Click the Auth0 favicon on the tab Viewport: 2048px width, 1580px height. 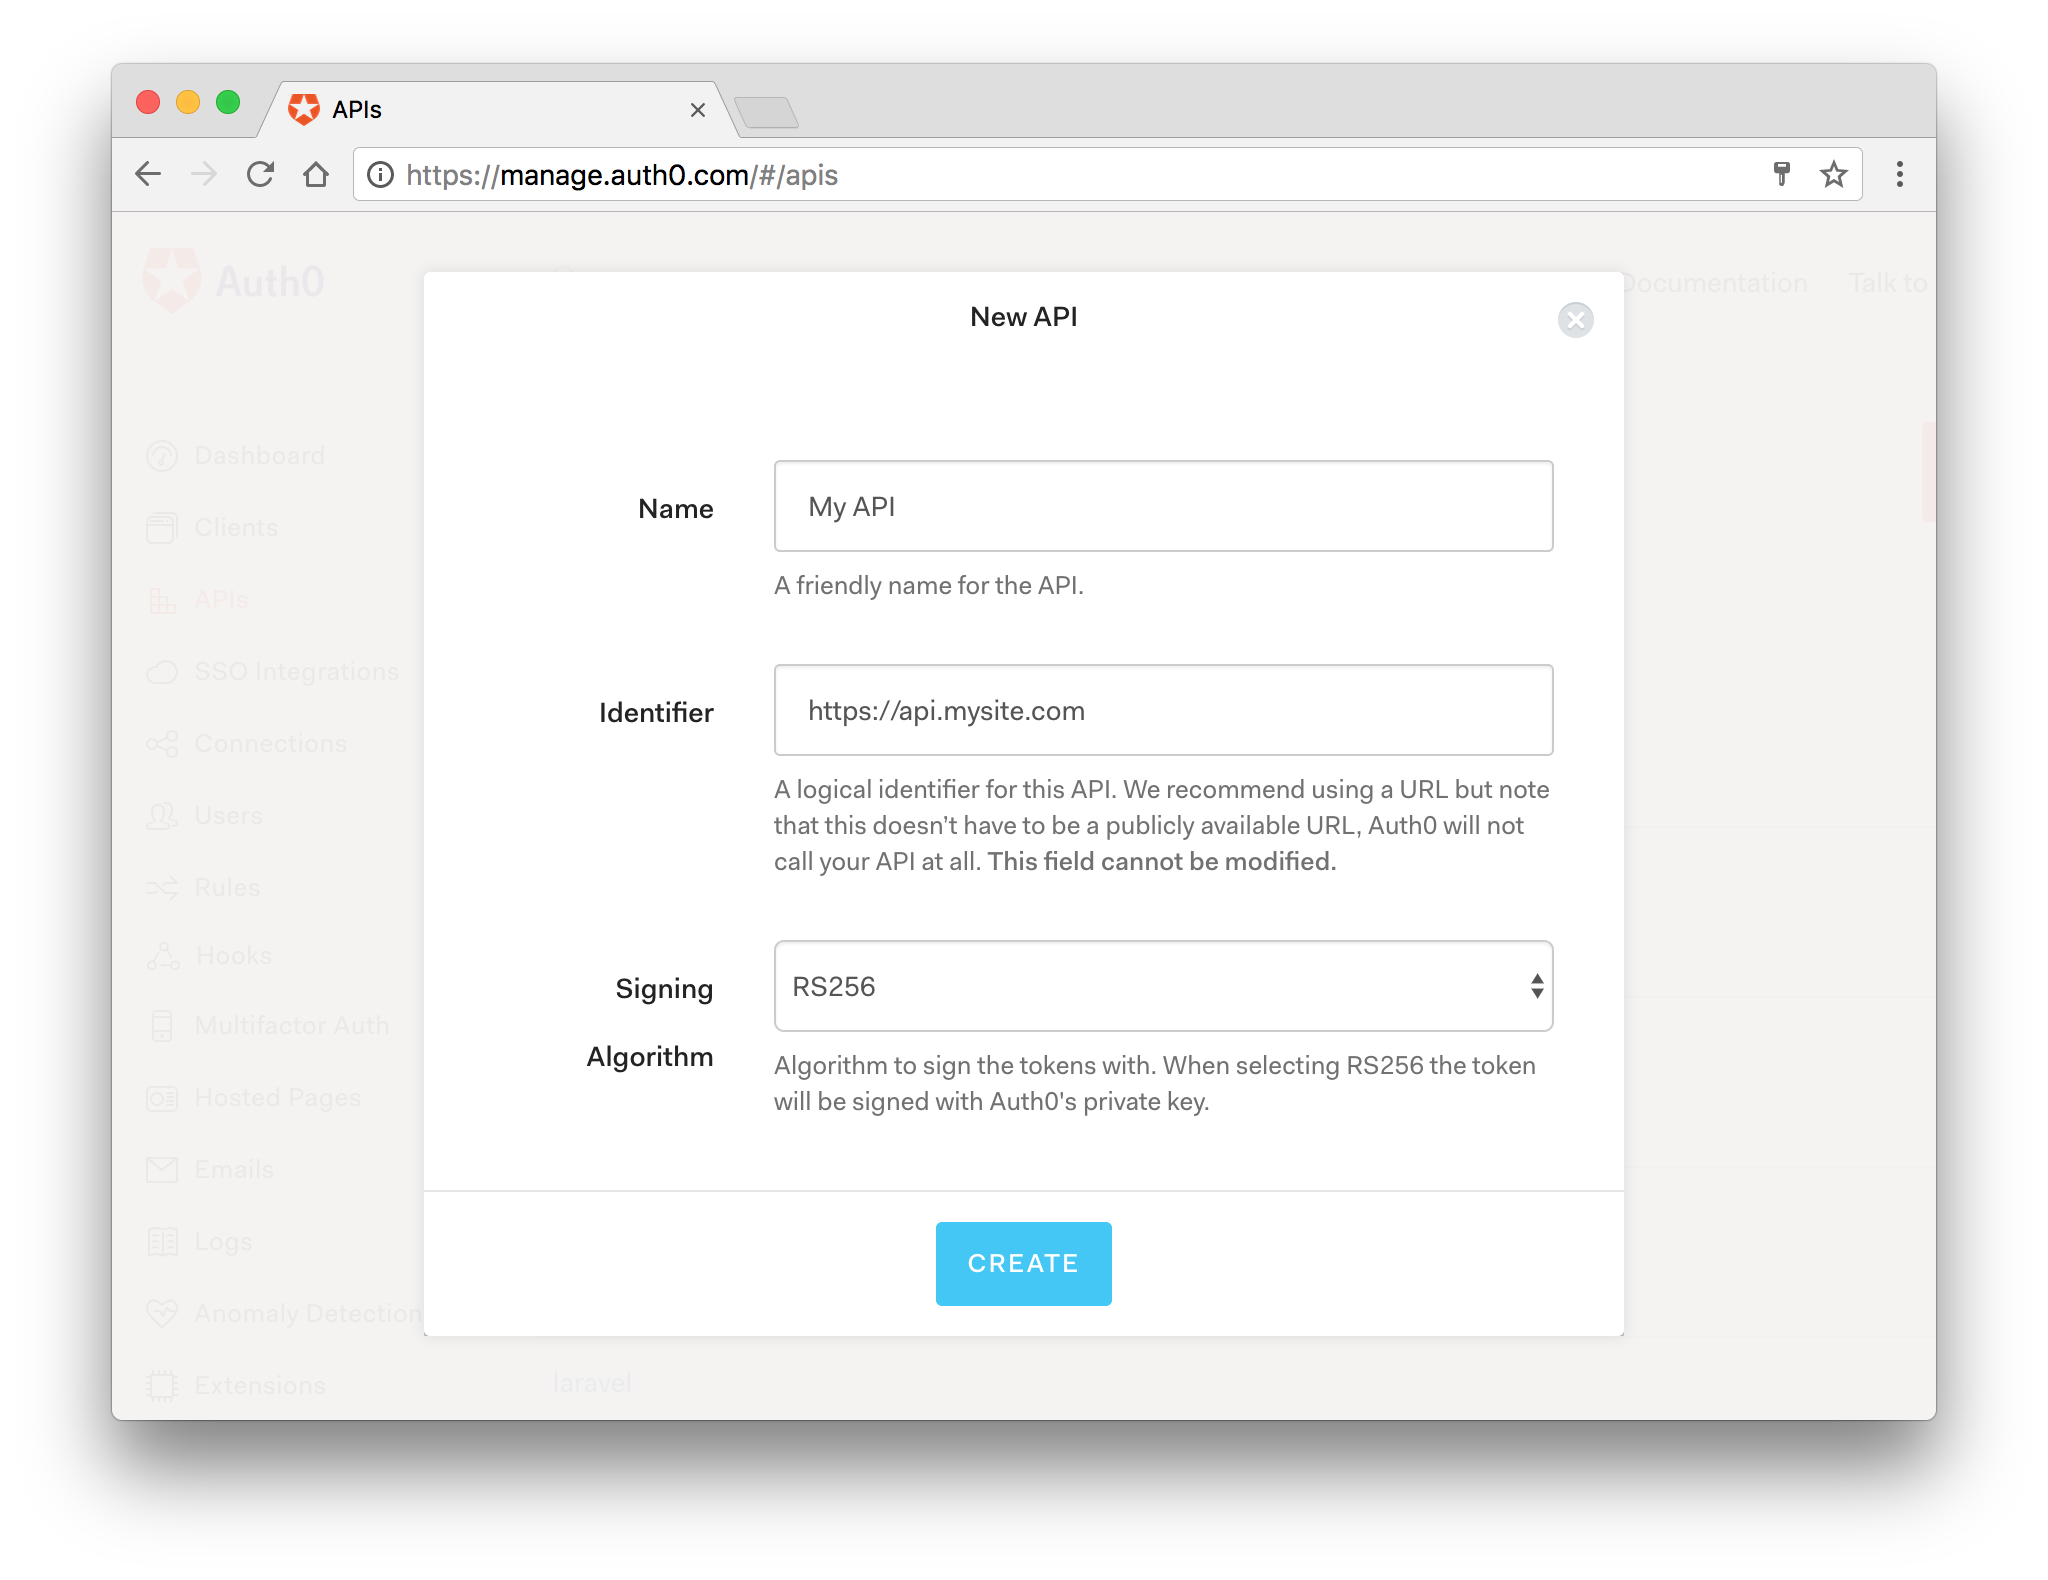(x=304, y=109)
